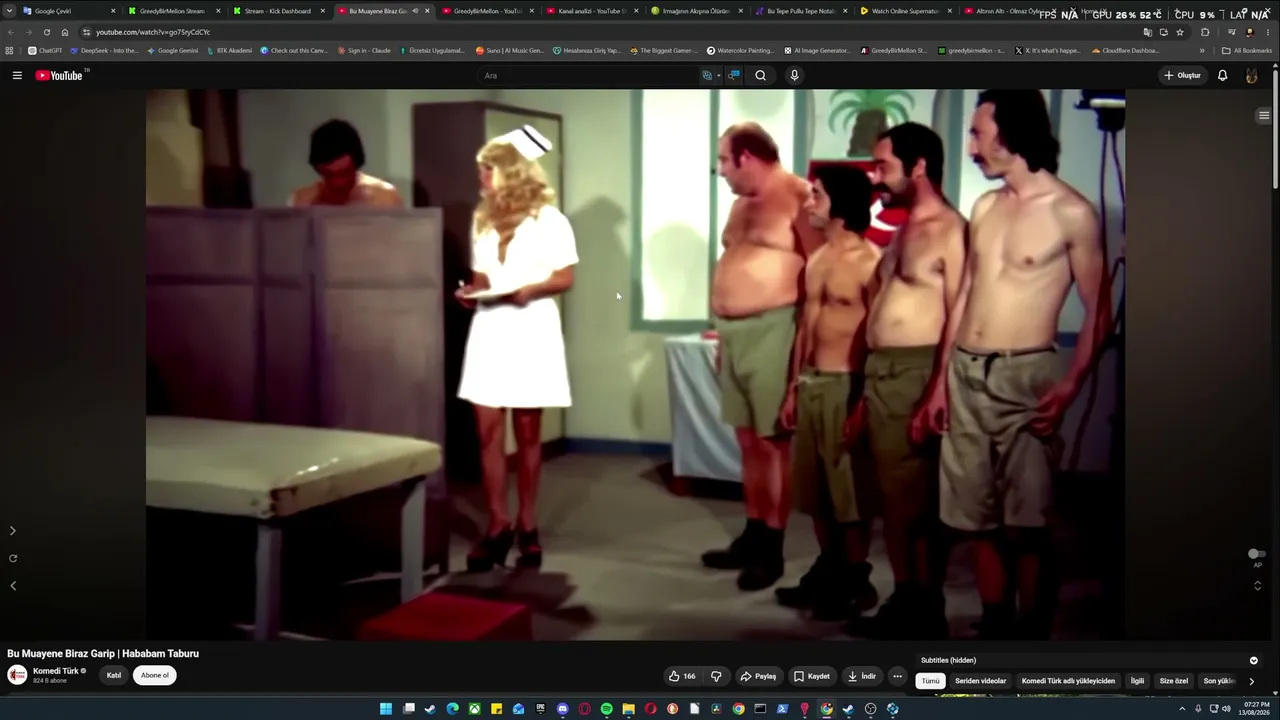This screenshot has height=720, width=1280.
Task: Click the Paylaş share button
Action: (x=758, y=676)
